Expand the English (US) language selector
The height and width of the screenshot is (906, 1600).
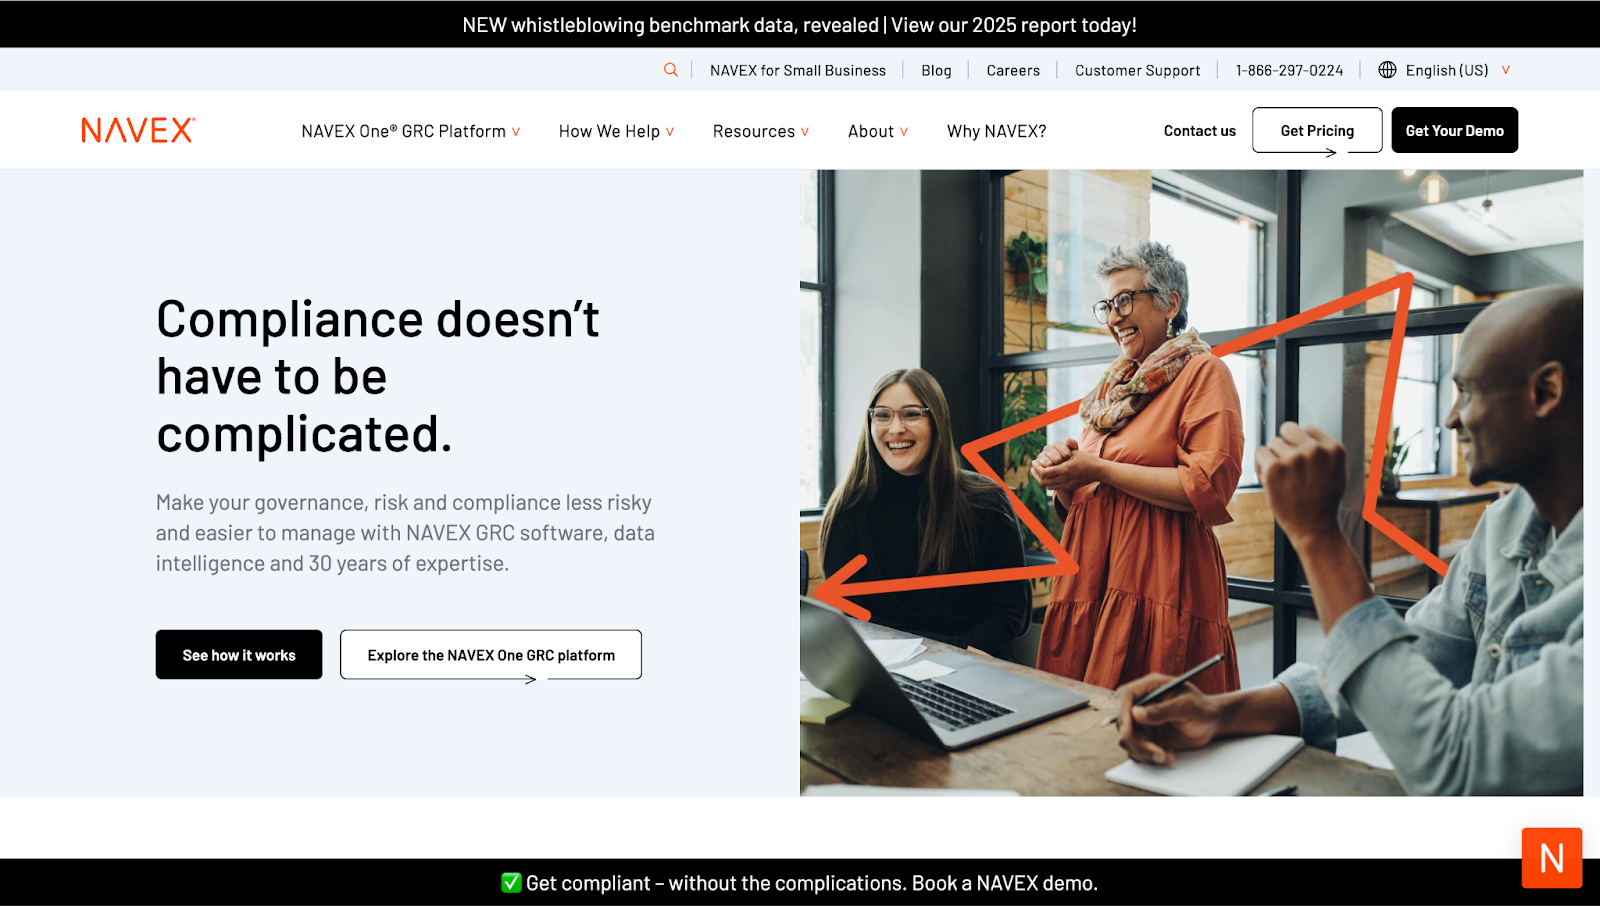(1444, 70)
